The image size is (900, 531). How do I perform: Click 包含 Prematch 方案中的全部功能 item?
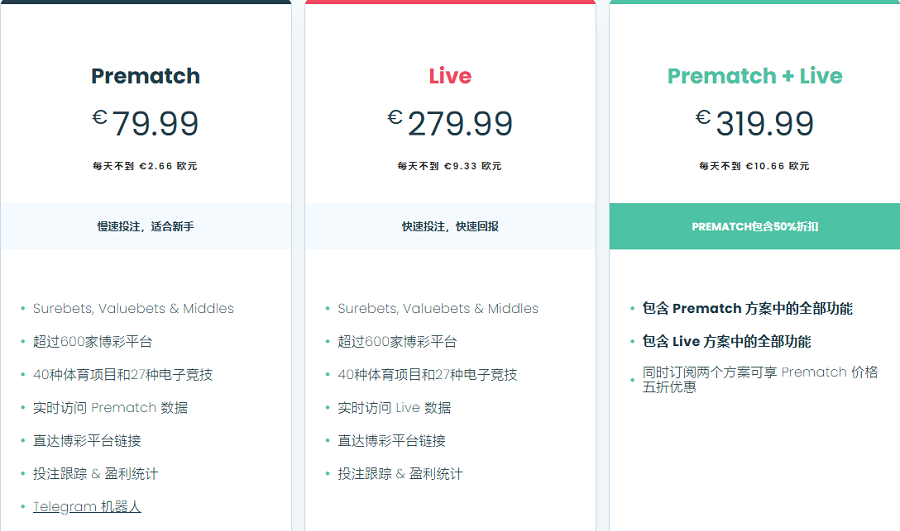pos(747,308)
